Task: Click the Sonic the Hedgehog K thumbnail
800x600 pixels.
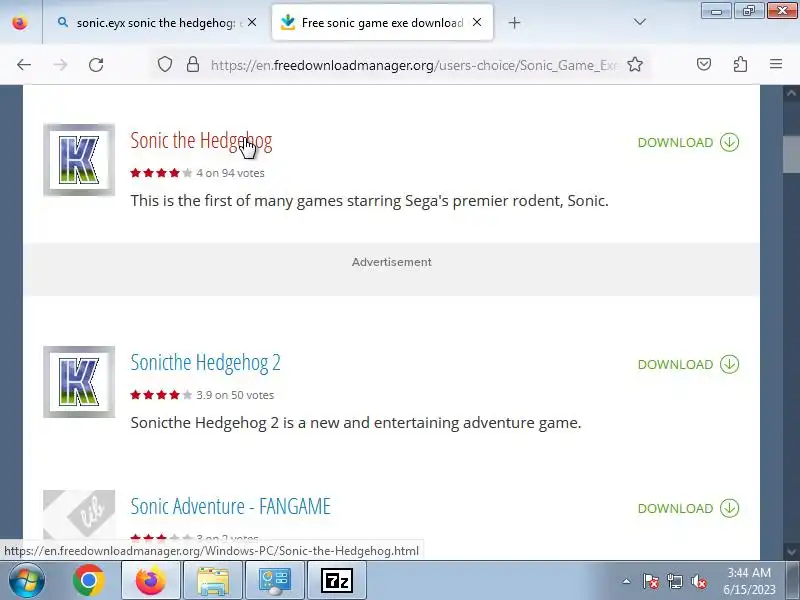Action: point(79,160)
